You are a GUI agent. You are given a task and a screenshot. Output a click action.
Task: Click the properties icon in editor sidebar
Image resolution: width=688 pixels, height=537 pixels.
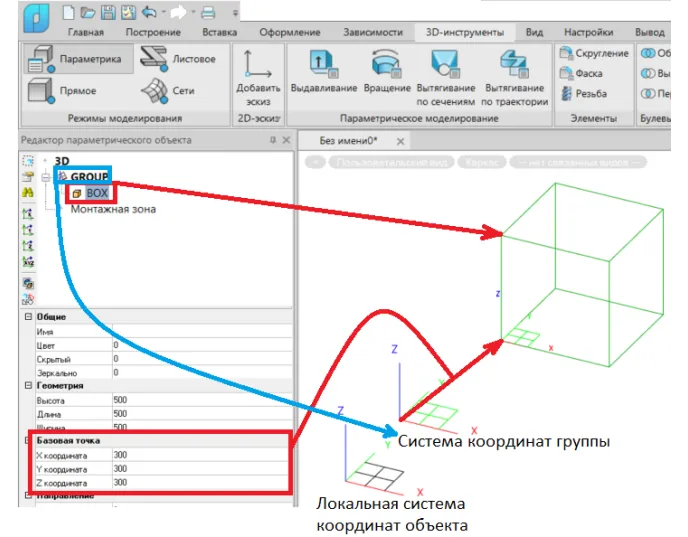[x=28, y=177]
